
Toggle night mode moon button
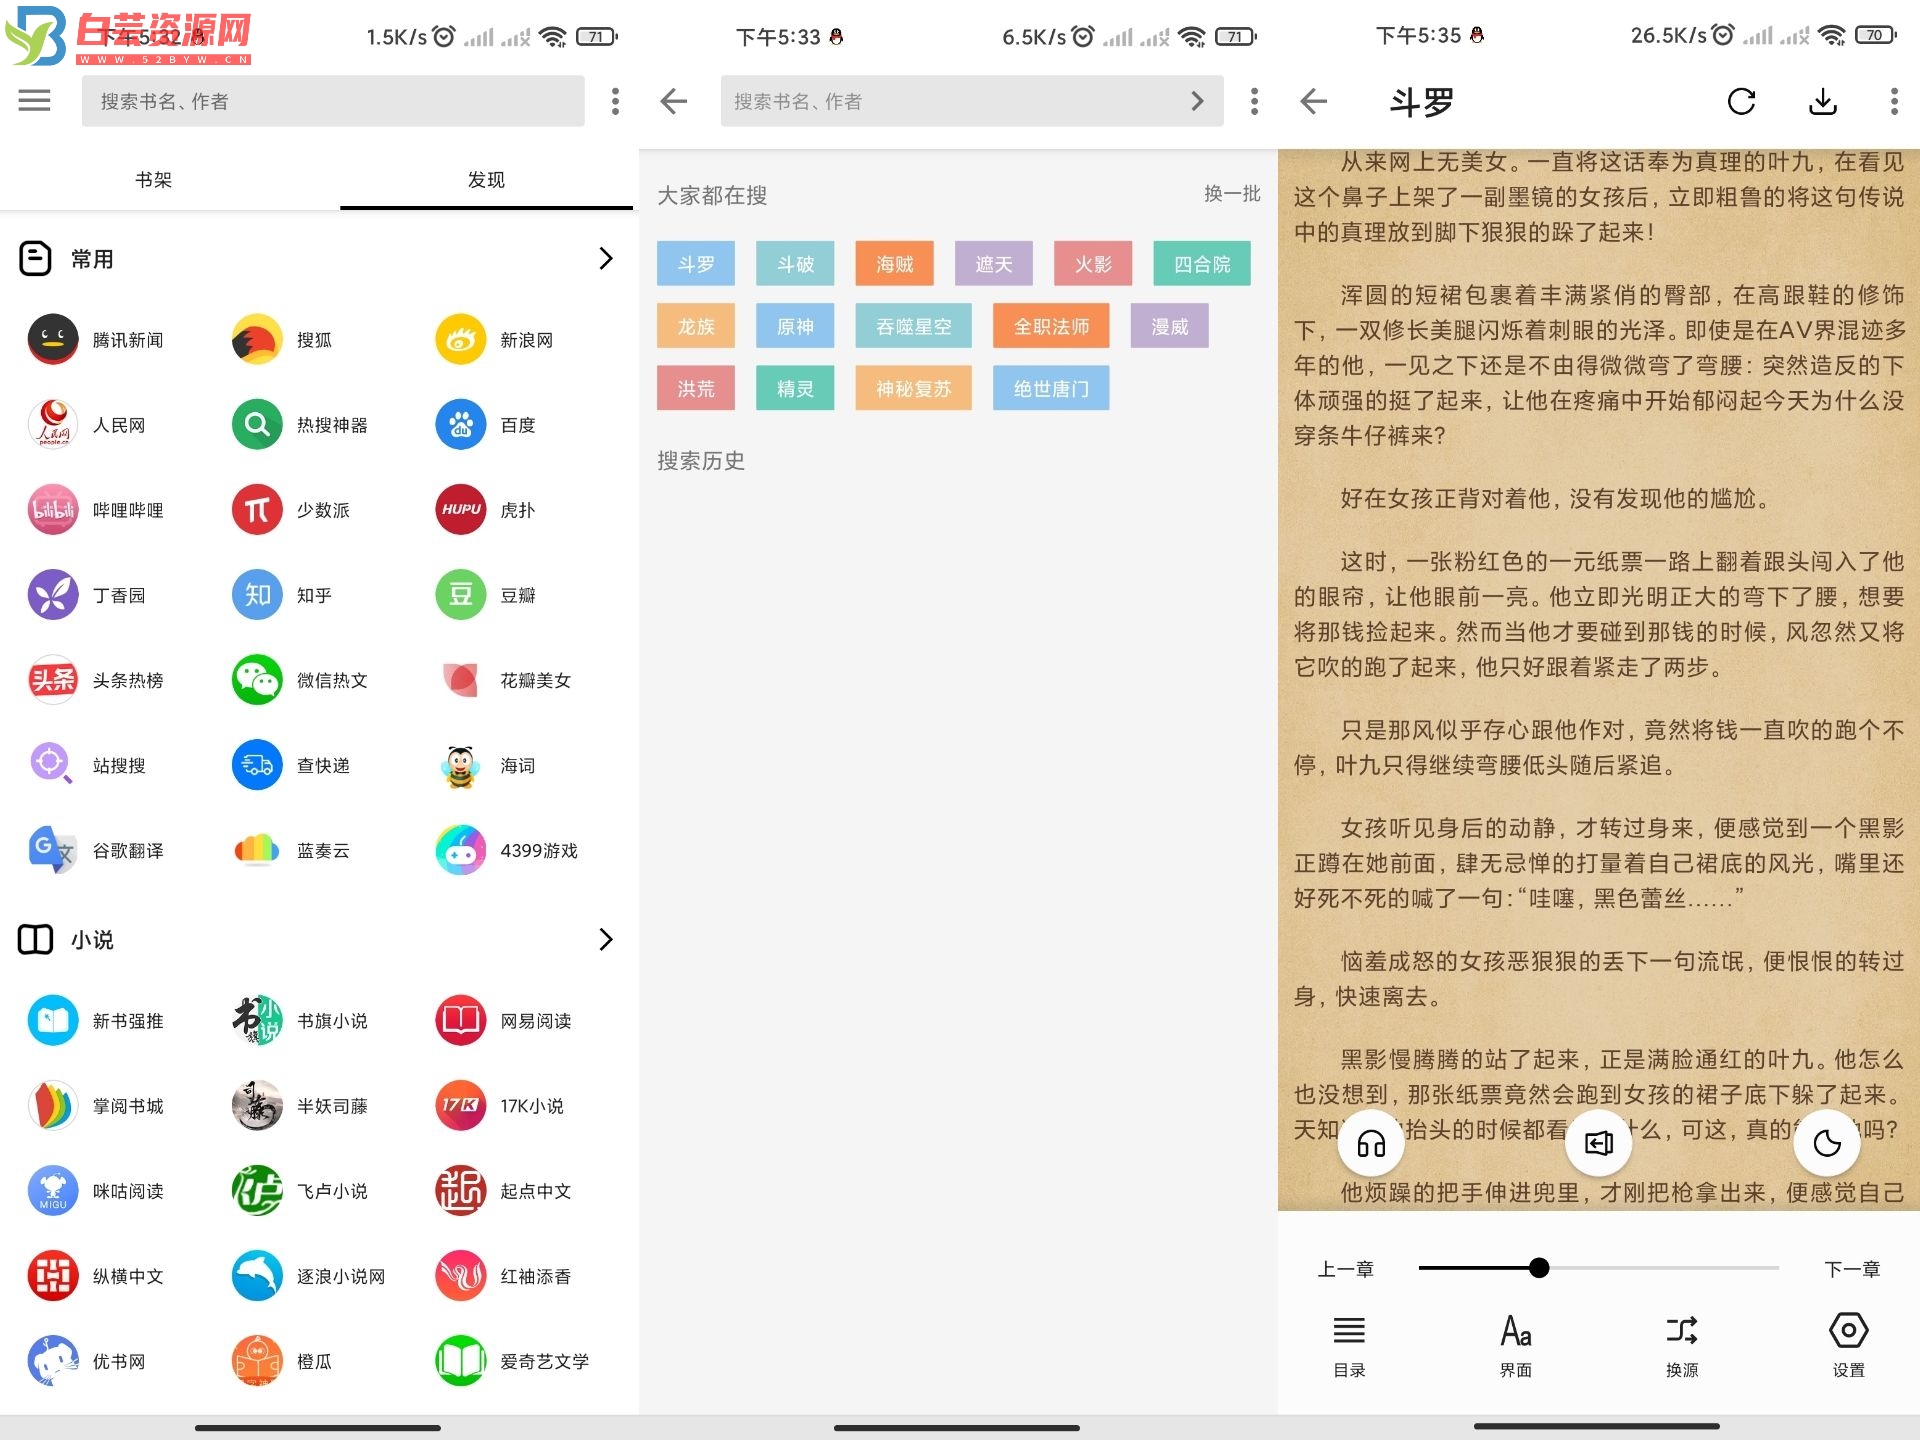[x=1827, y=1143]
